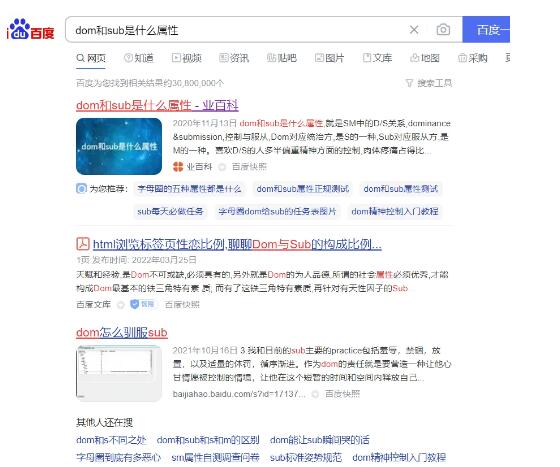Switch to the 知道 tab
The height and width of the screenshot is (467, 560).
(139, 58)
